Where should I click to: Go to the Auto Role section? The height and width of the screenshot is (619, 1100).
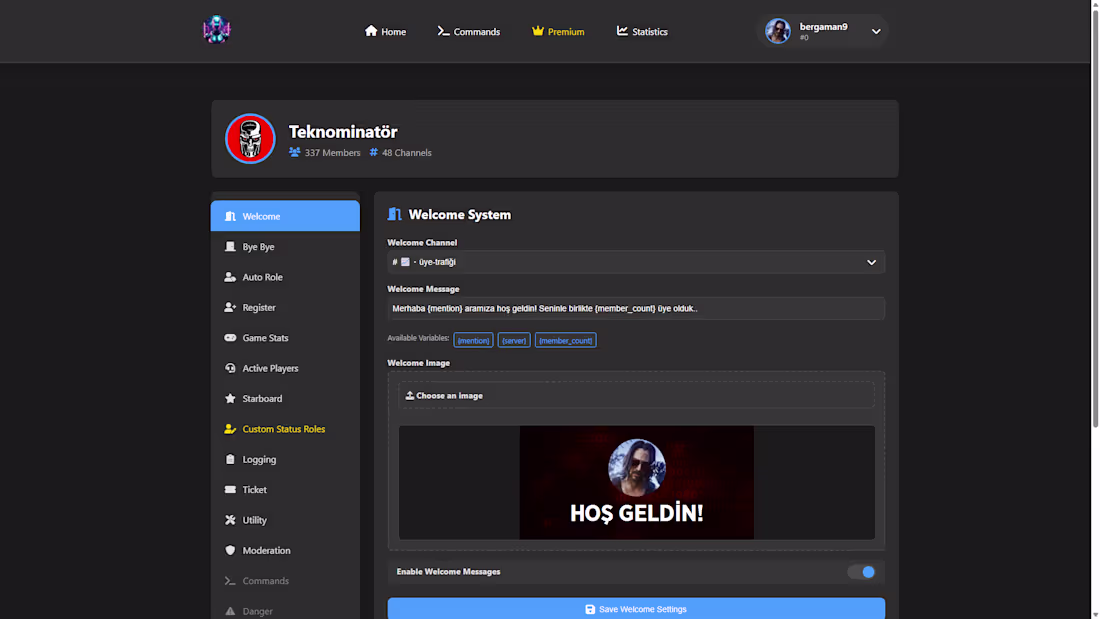286,277
